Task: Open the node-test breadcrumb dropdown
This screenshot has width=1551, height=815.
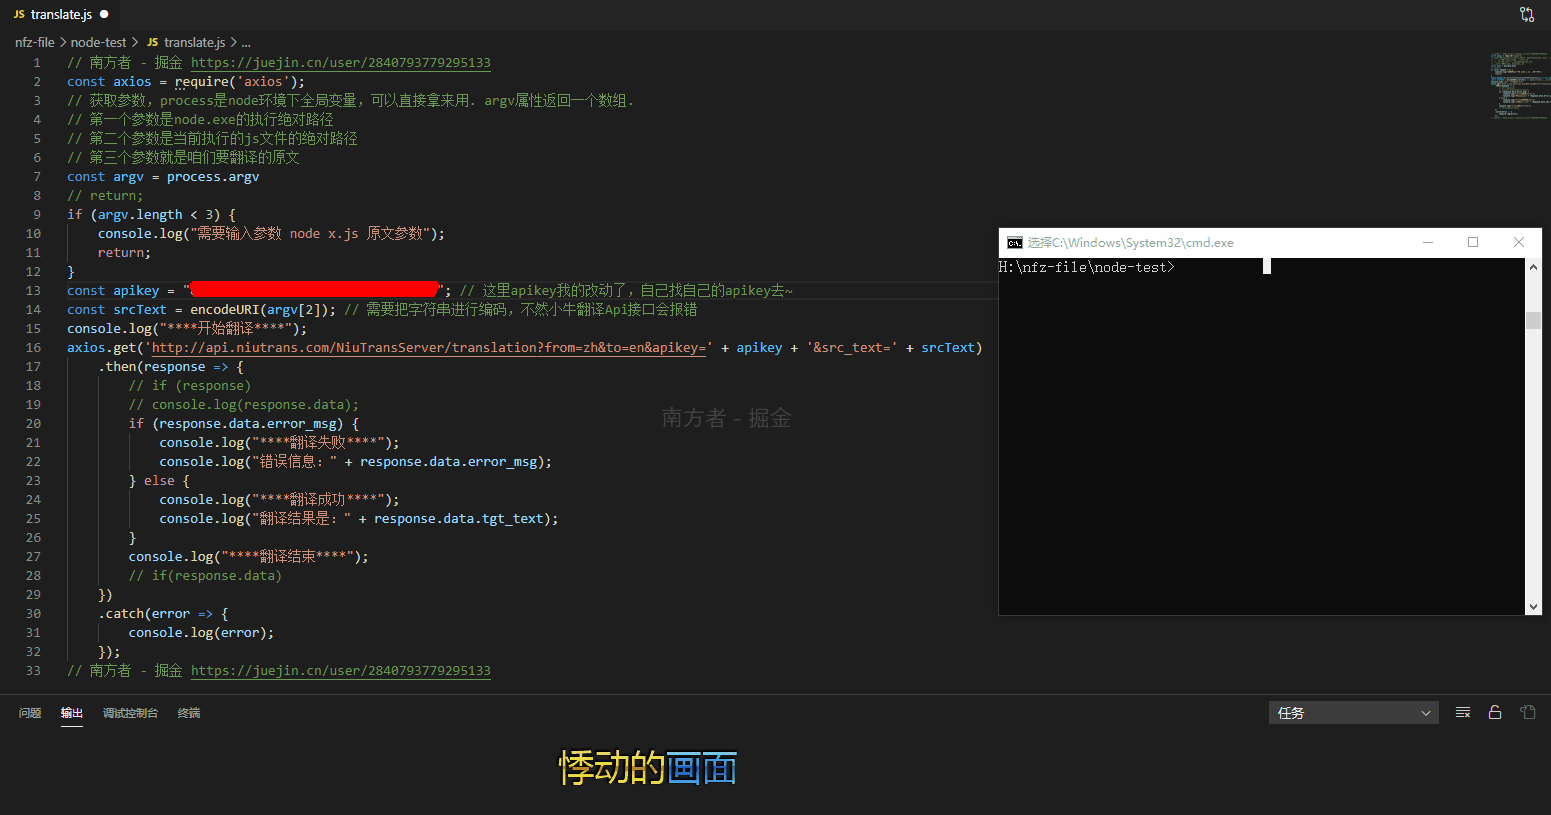Action: [98, 42]
